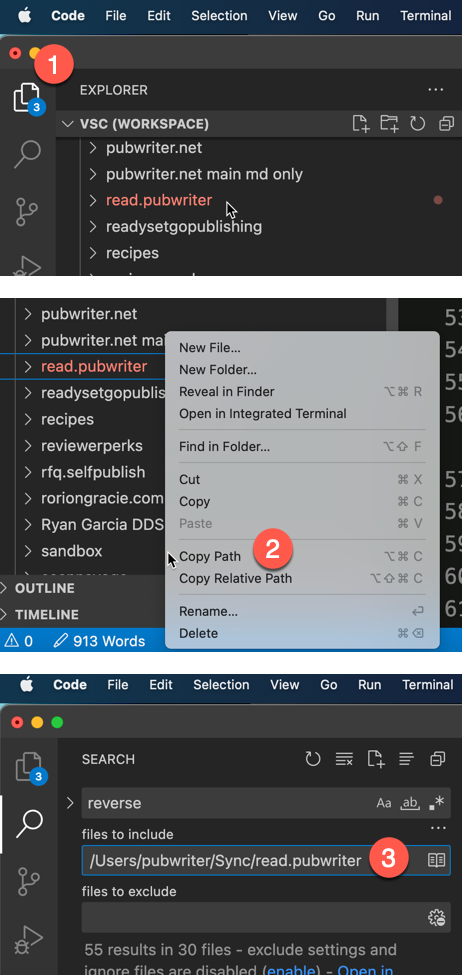The height and width of the screenshot is (975, 462).
Task: Refresh the Explorer with the circular arrow icon
Action: pyautogui.click(x=417, y=124)
